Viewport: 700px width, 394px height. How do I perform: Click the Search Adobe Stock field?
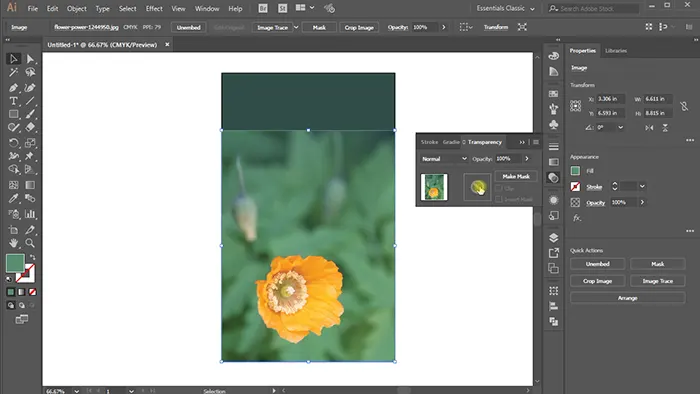tap(594, 8)
